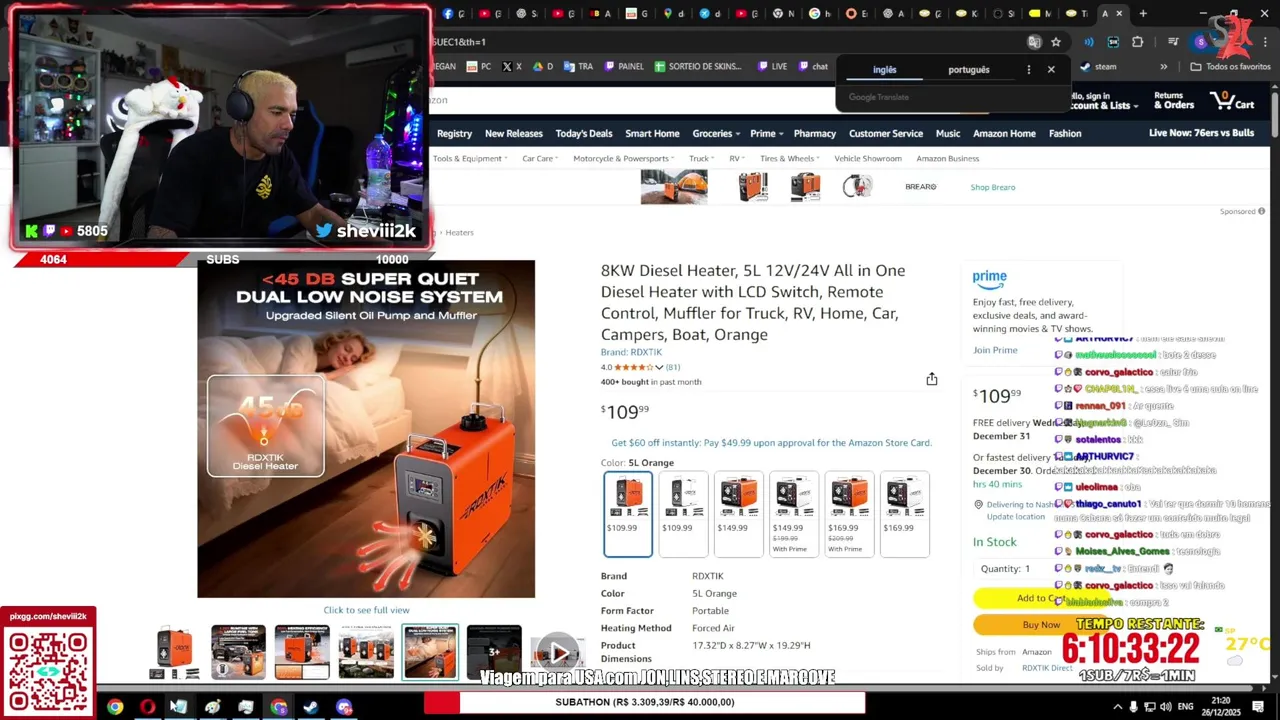Image resolution: width=1280 pixels, height=720 pixels.
Task: Open the Returns & Orders link
Action: tap(1174, 100)
